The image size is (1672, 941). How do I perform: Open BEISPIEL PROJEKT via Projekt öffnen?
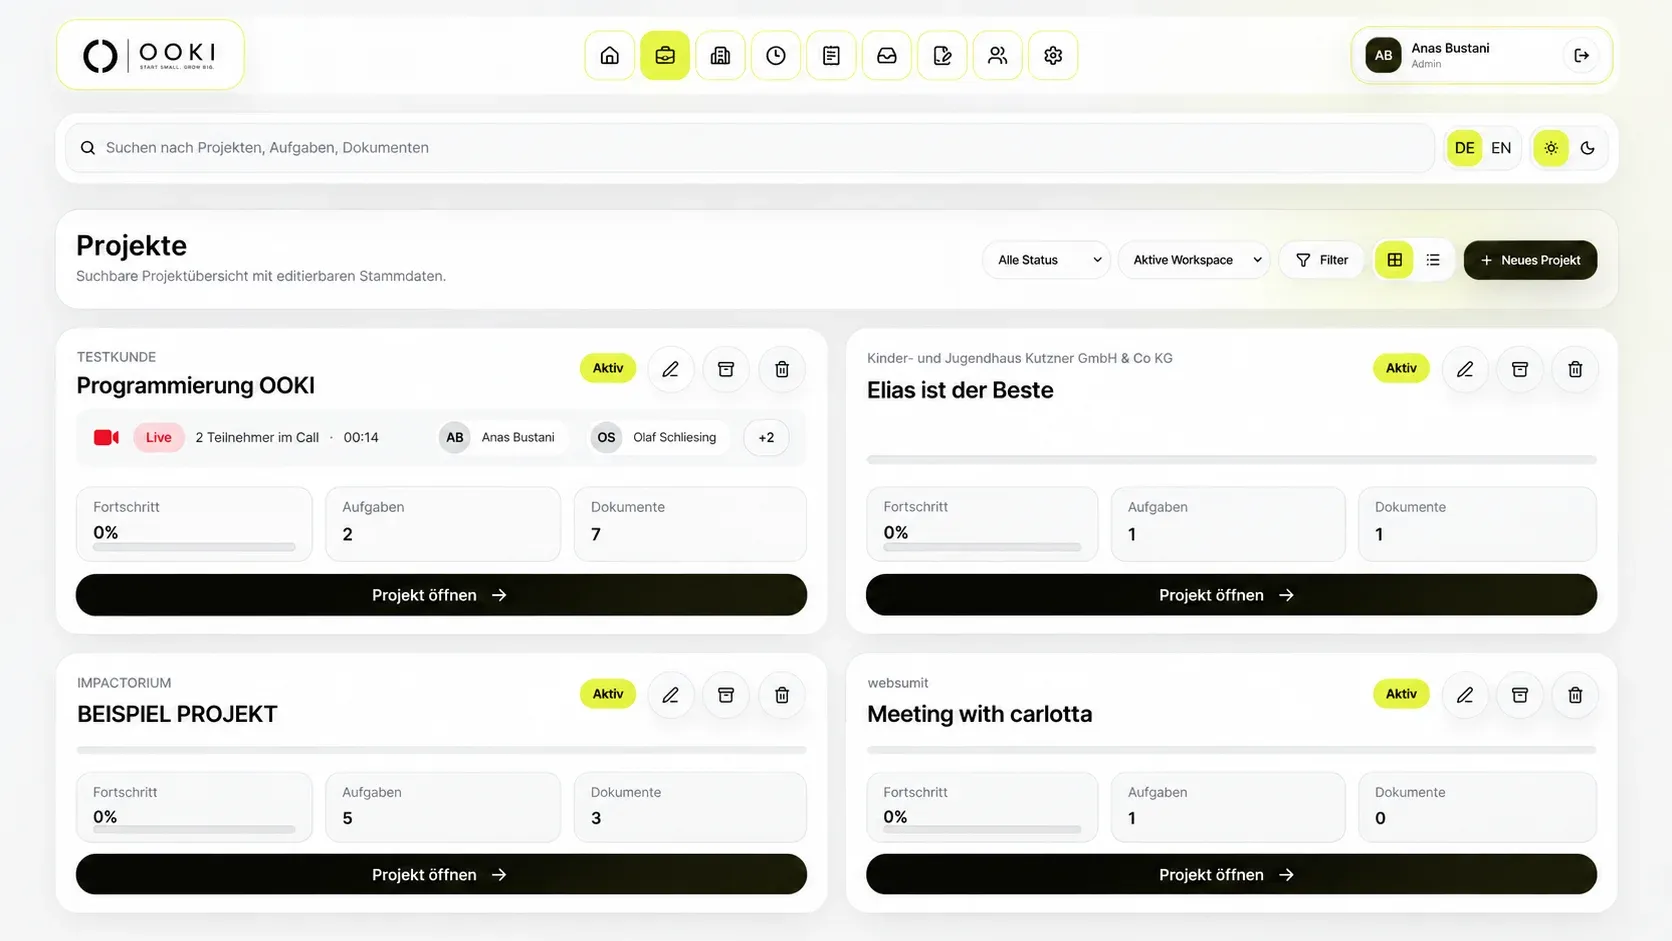click(441, 874)
